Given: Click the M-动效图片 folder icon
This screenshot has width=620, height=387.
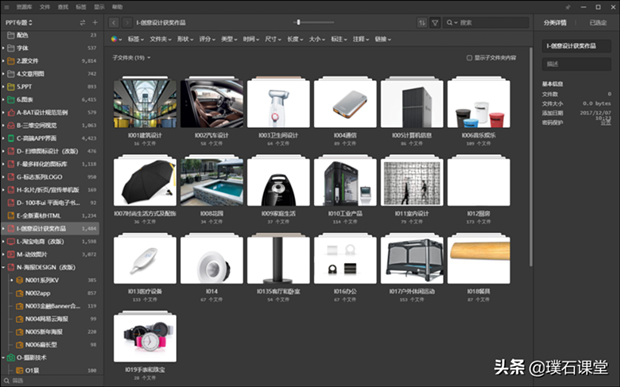Looking at the screenshot, I should click(11, 255).
